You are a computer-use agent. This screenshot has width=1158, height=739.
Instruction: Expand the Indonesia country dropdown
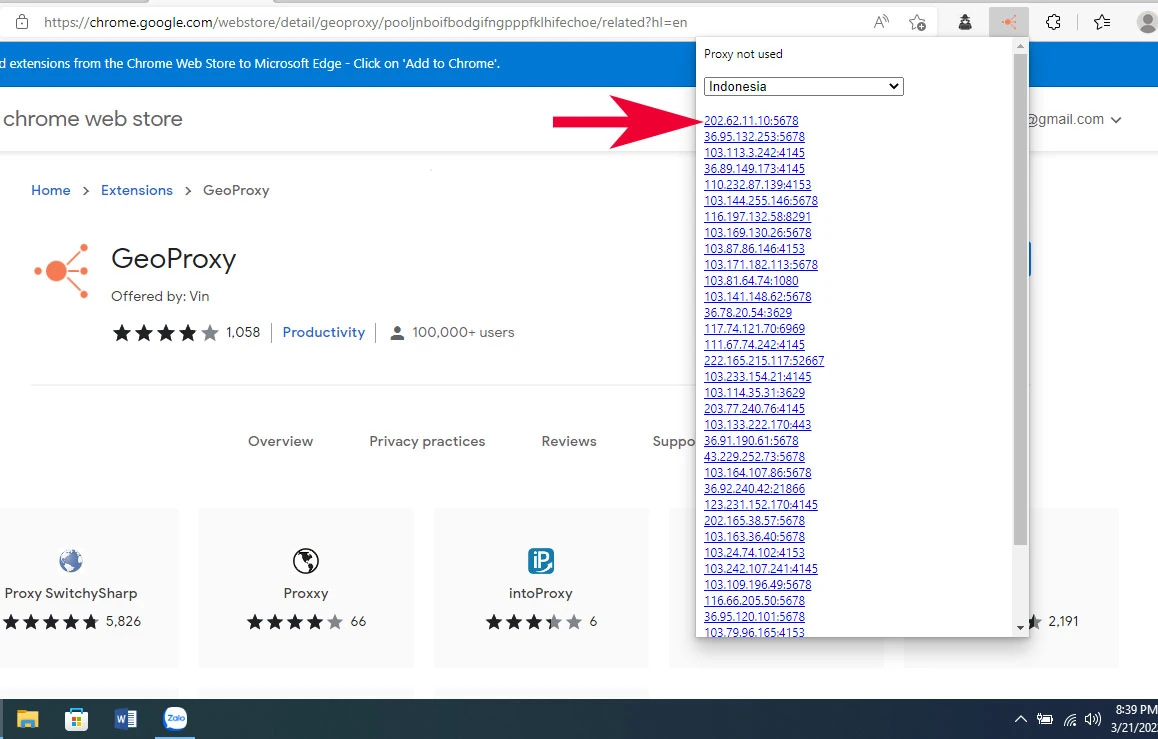803,87
